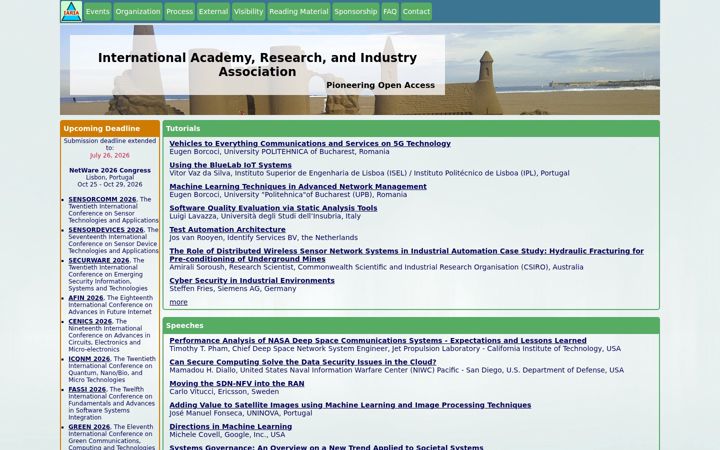Click speaker José Manuel Fonseca, UNINOVA
The width and height of the screenshot is (720, 450).
point(241,413)
